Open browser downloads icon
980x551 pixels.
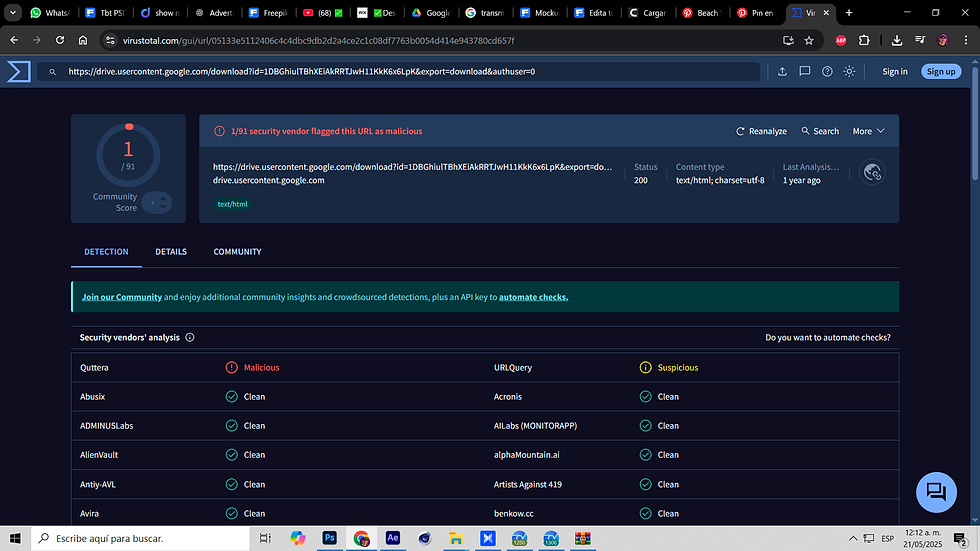[x=896, y=40]
